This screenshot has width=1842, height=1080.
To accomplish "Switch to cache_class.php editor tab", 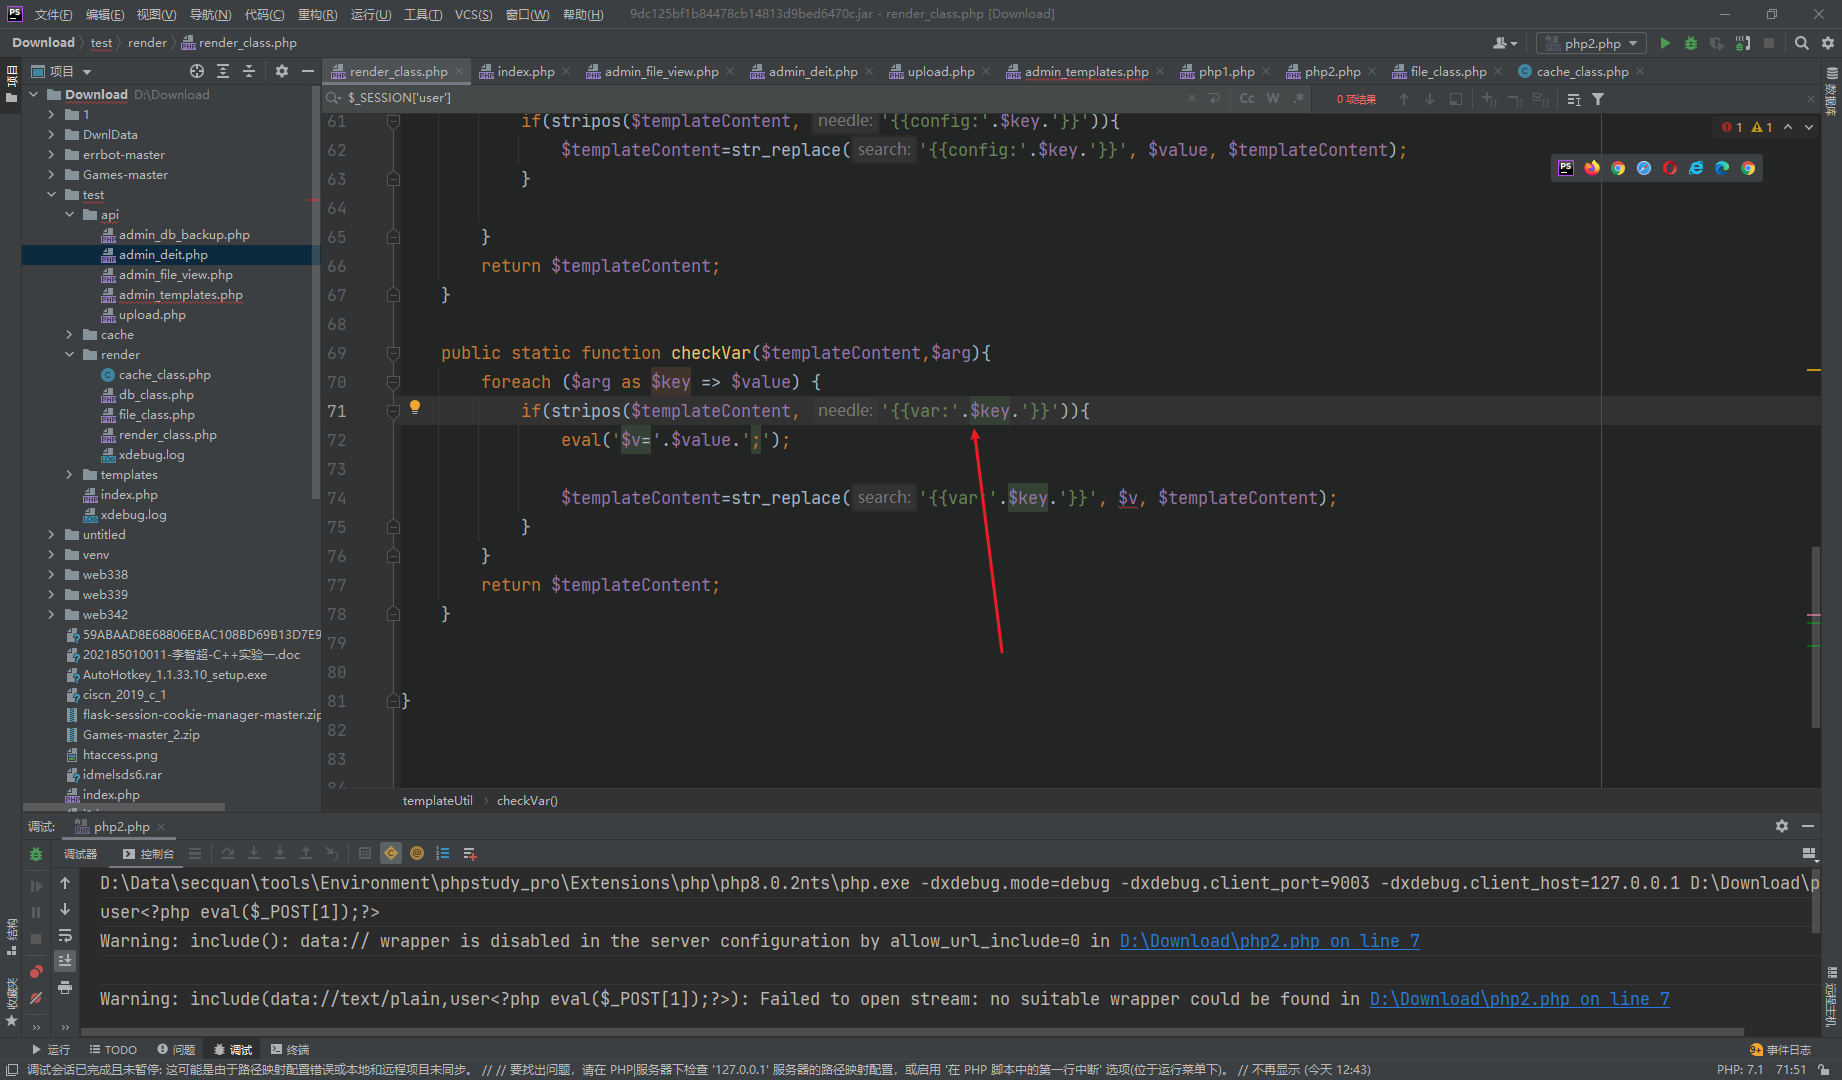I will 1582,72.
